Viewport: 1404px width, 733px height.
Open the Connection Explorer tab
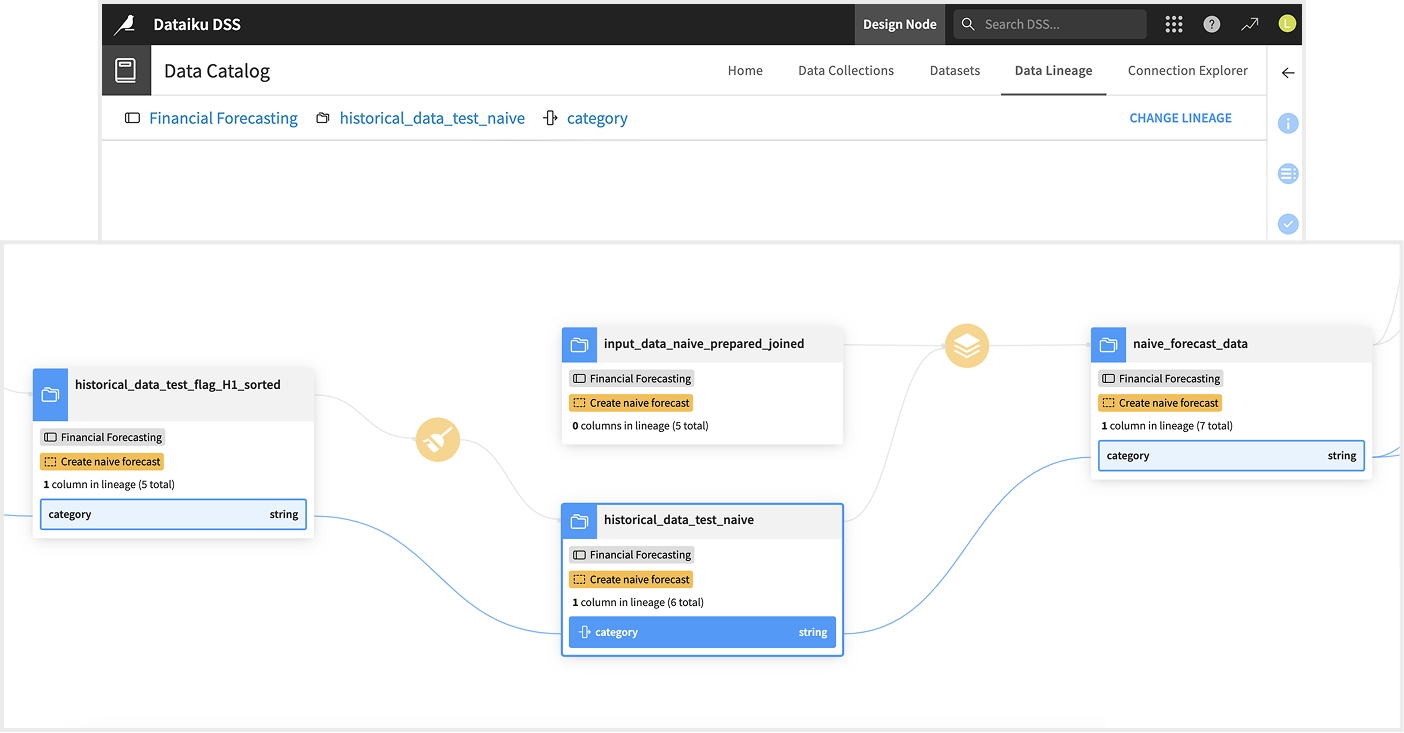point(1188,70)
